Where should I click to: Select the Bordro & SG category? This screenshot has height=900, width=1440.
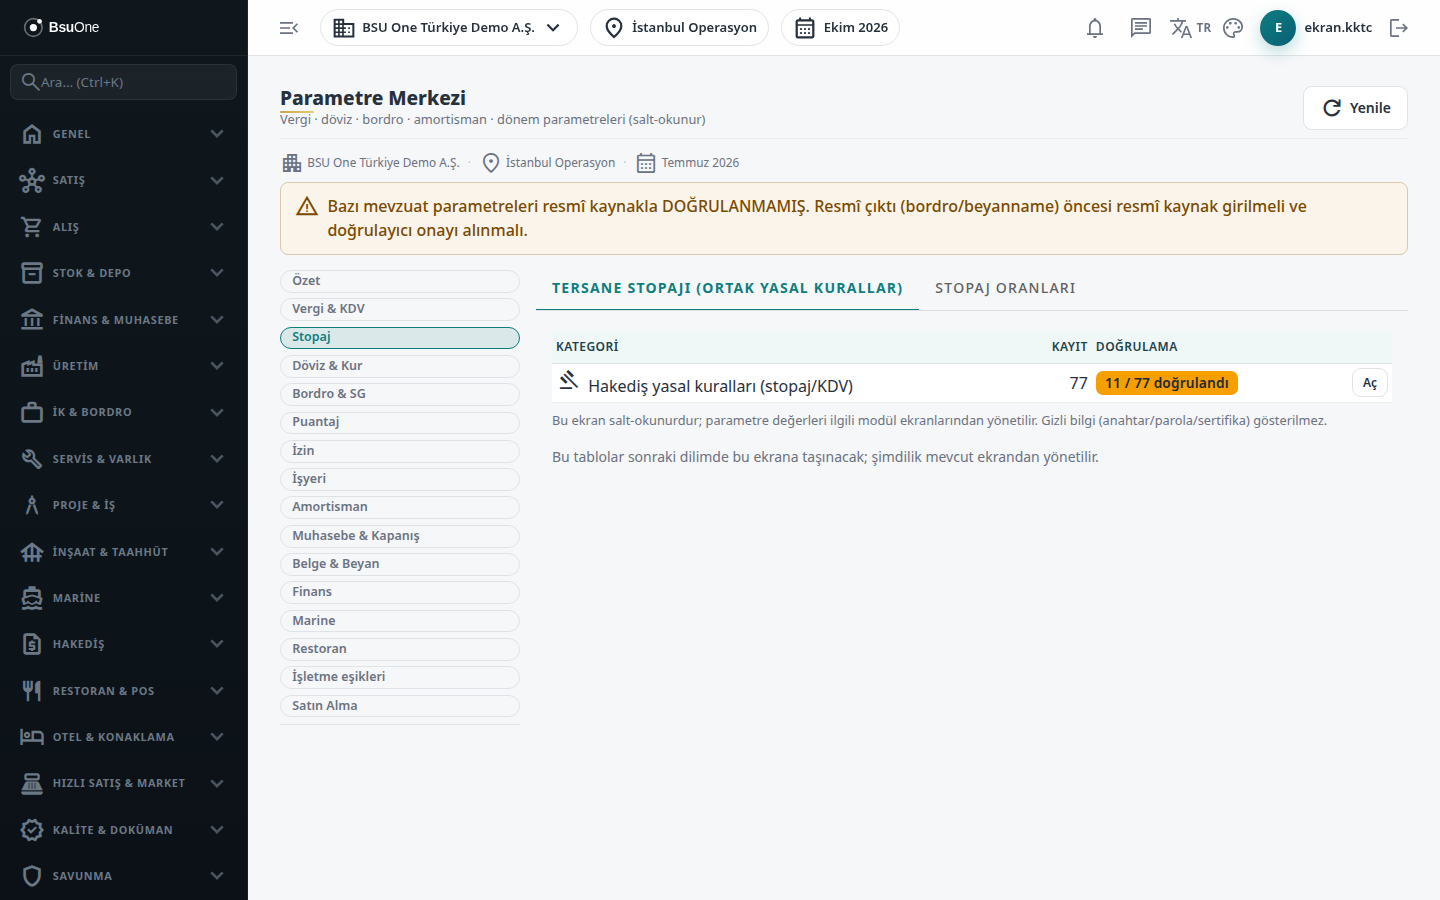pyautogui.click(x=400, y=394)
